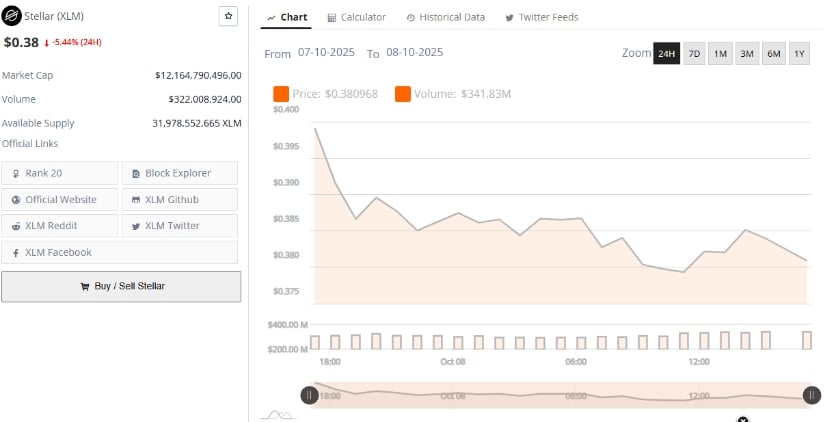The width and height of the screenshot is (825, 422).
Task: Open the XLM Github link
Action: click(x=180, y=199)
